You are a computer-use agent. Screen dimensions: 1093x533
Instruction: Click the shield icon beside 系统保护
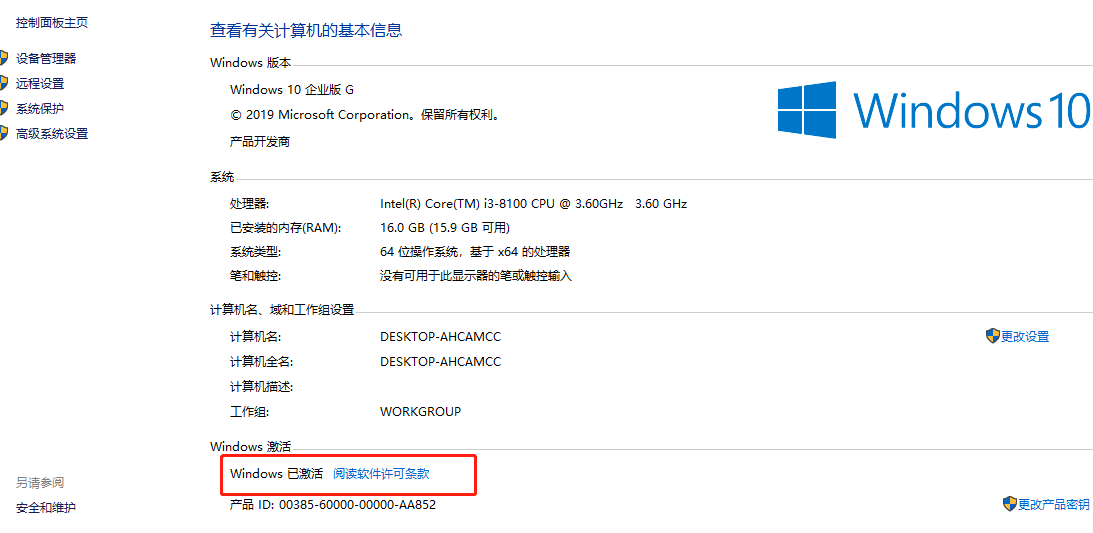tap(3, 109)
